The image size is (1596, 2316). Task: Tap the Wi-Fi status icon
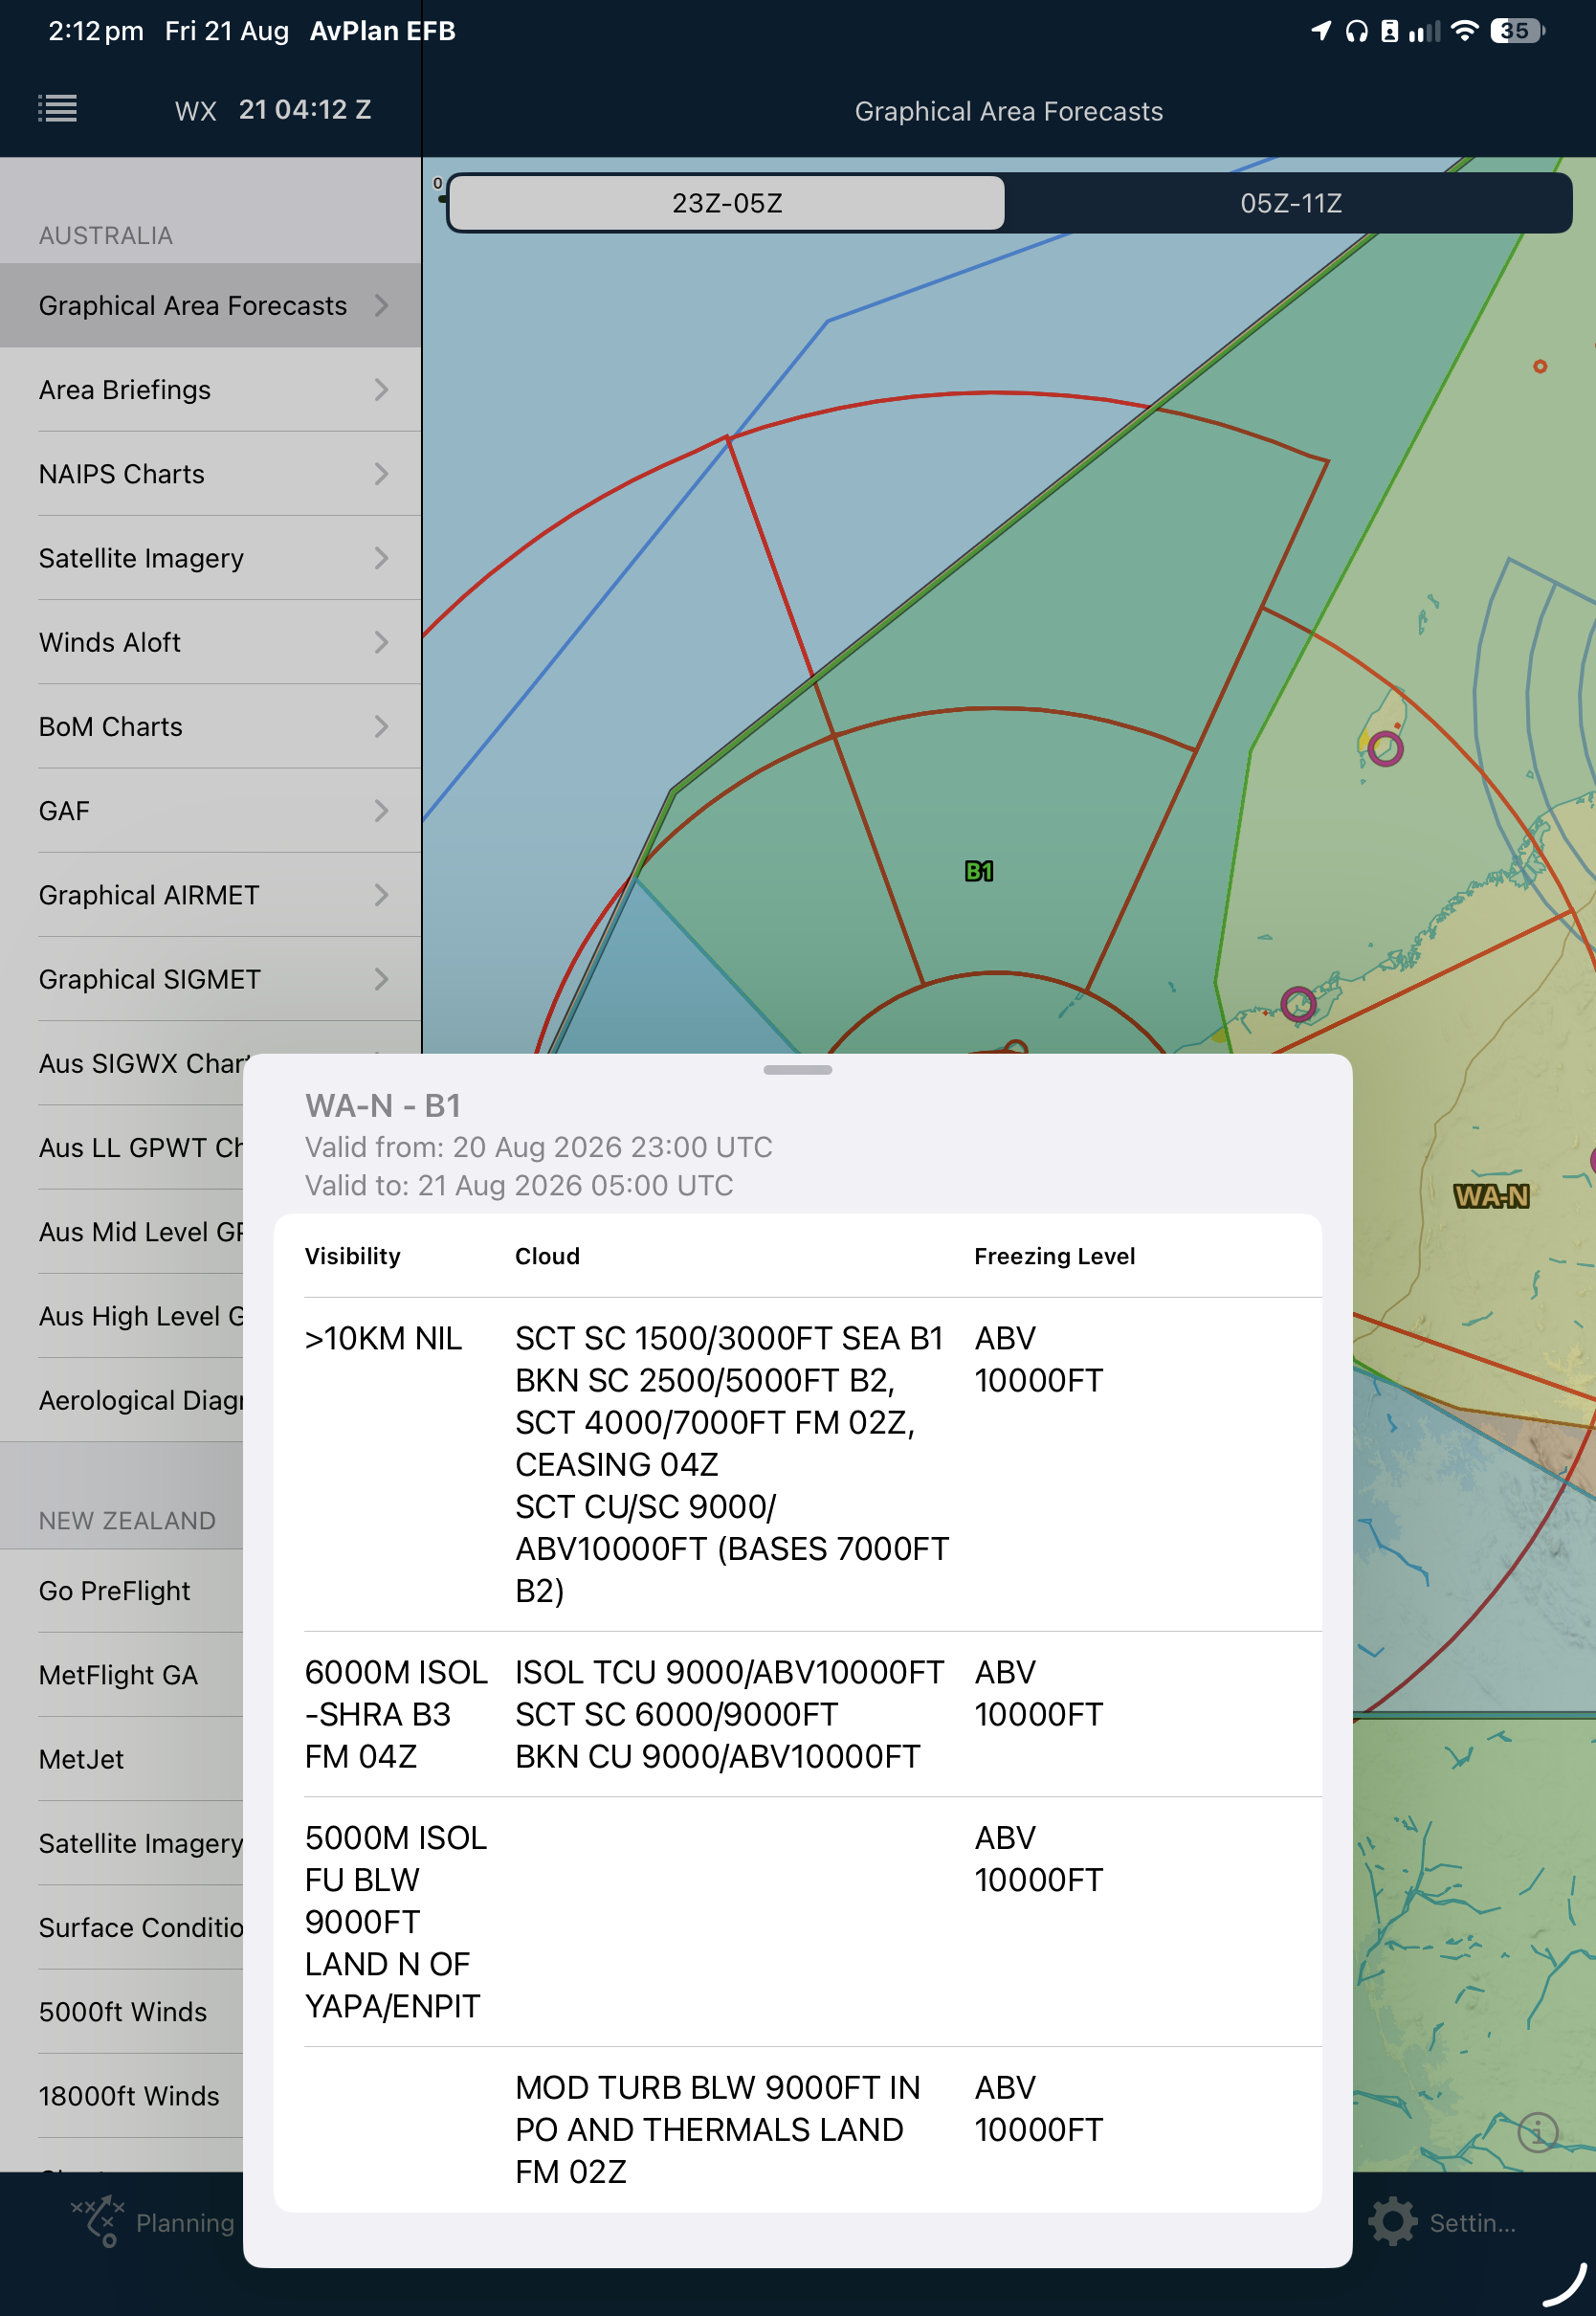pyautogui.click(x=1463, y=31)
